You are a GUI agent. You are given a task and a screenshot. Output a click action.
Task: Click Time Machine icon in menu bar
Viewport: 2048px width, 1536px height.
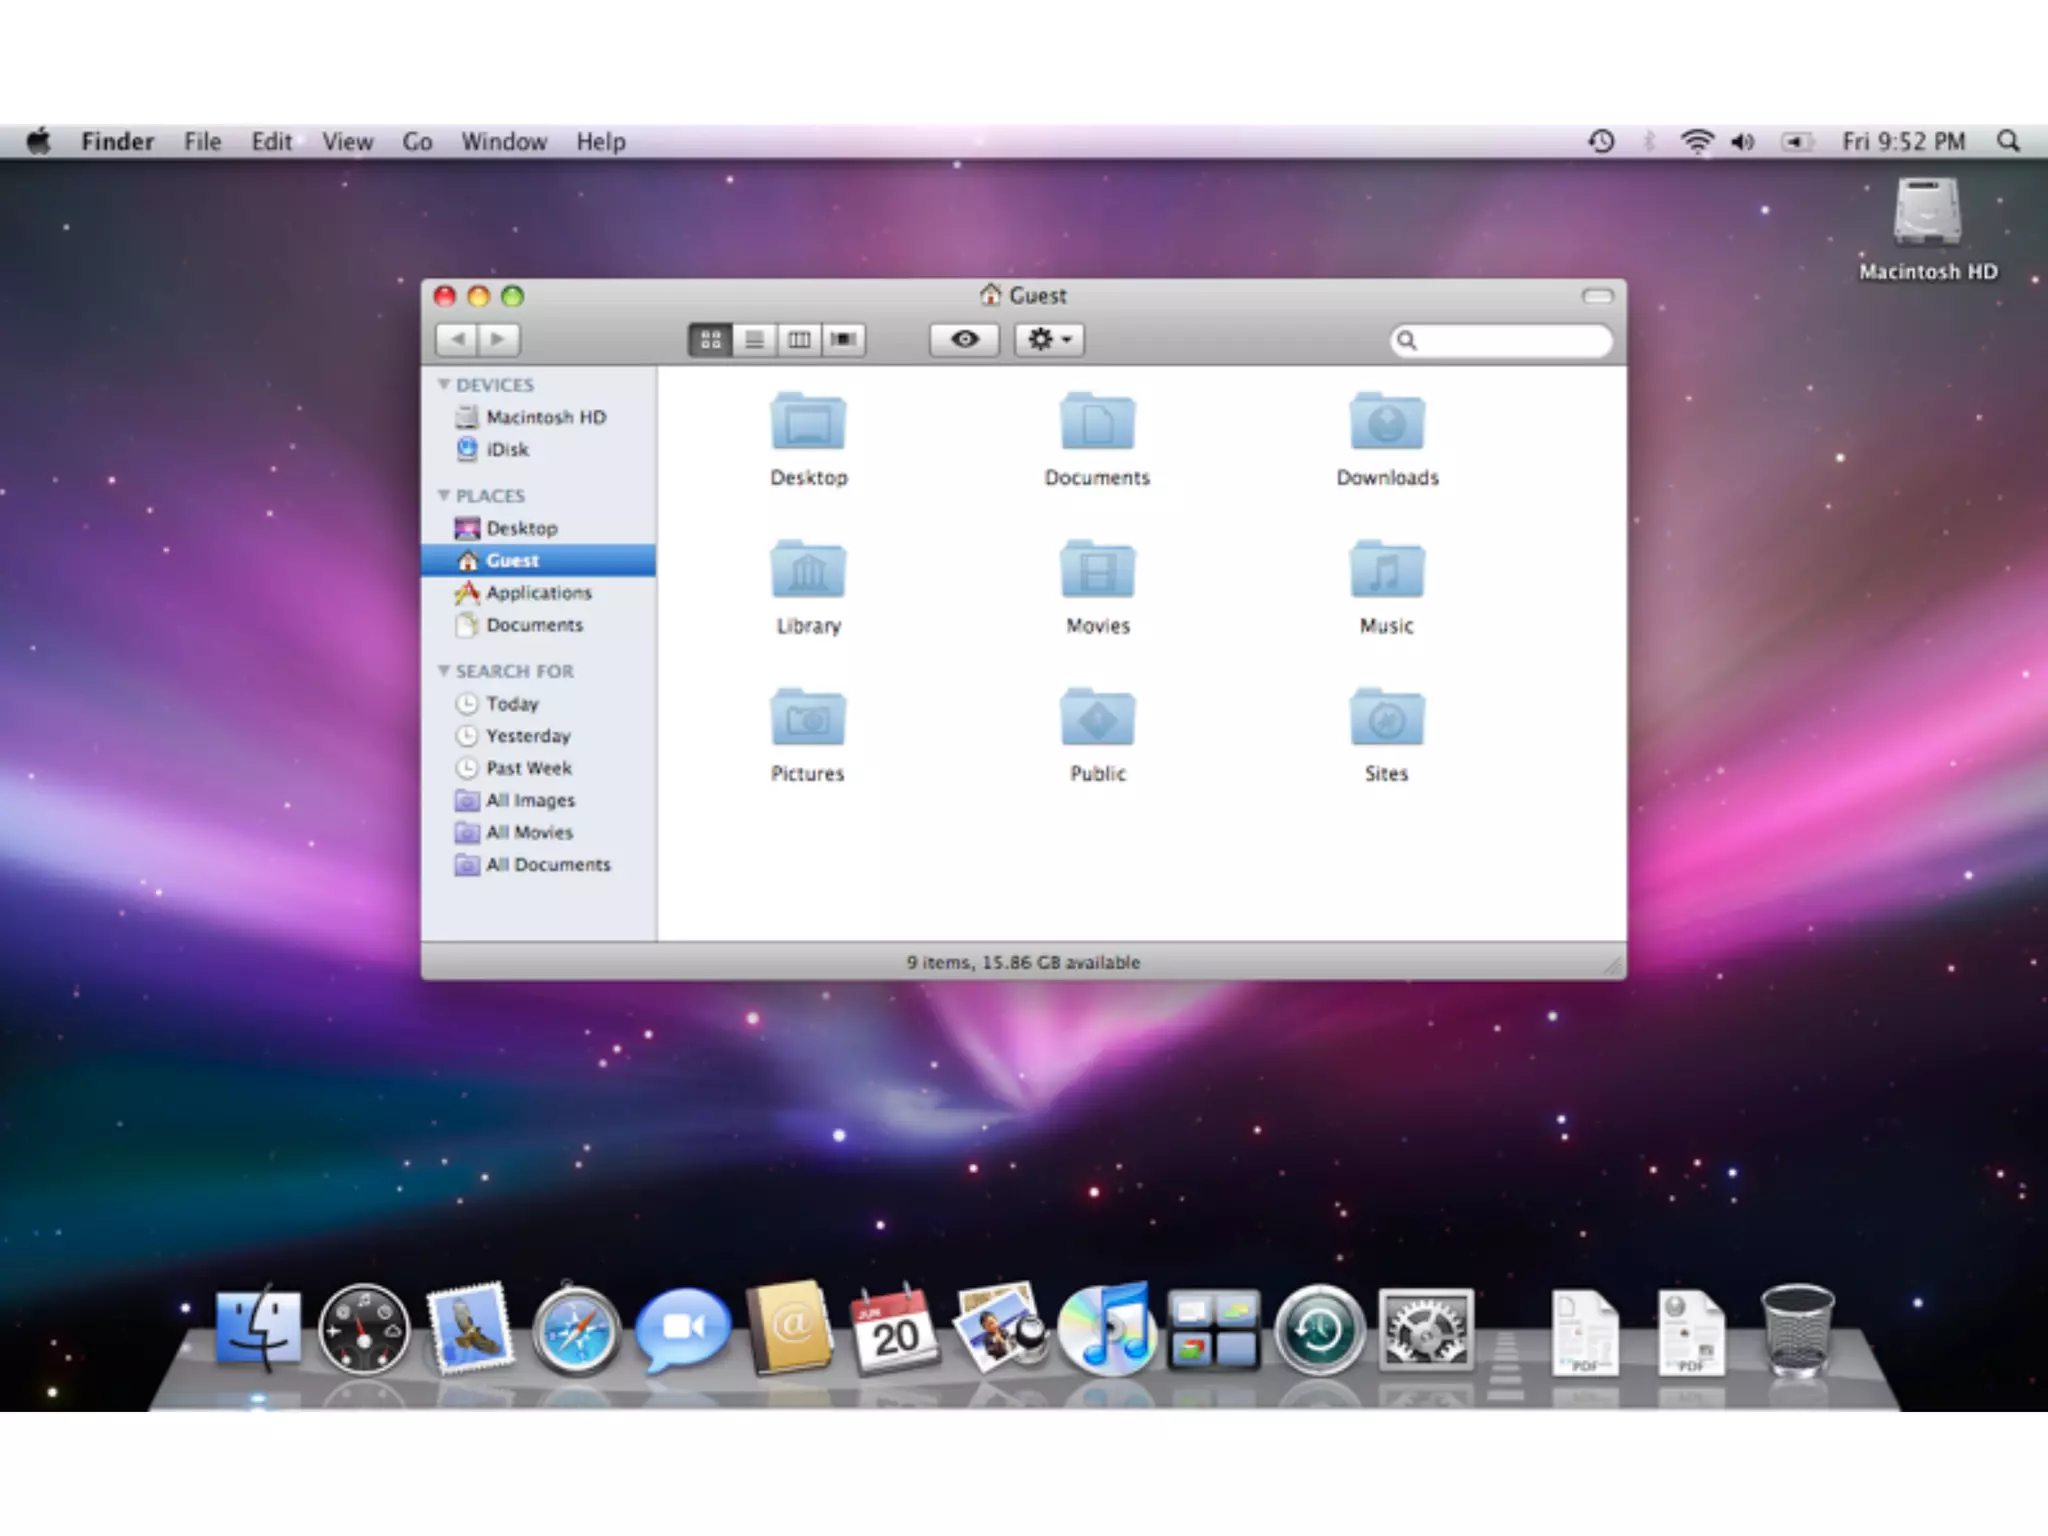coord(1601,142)
